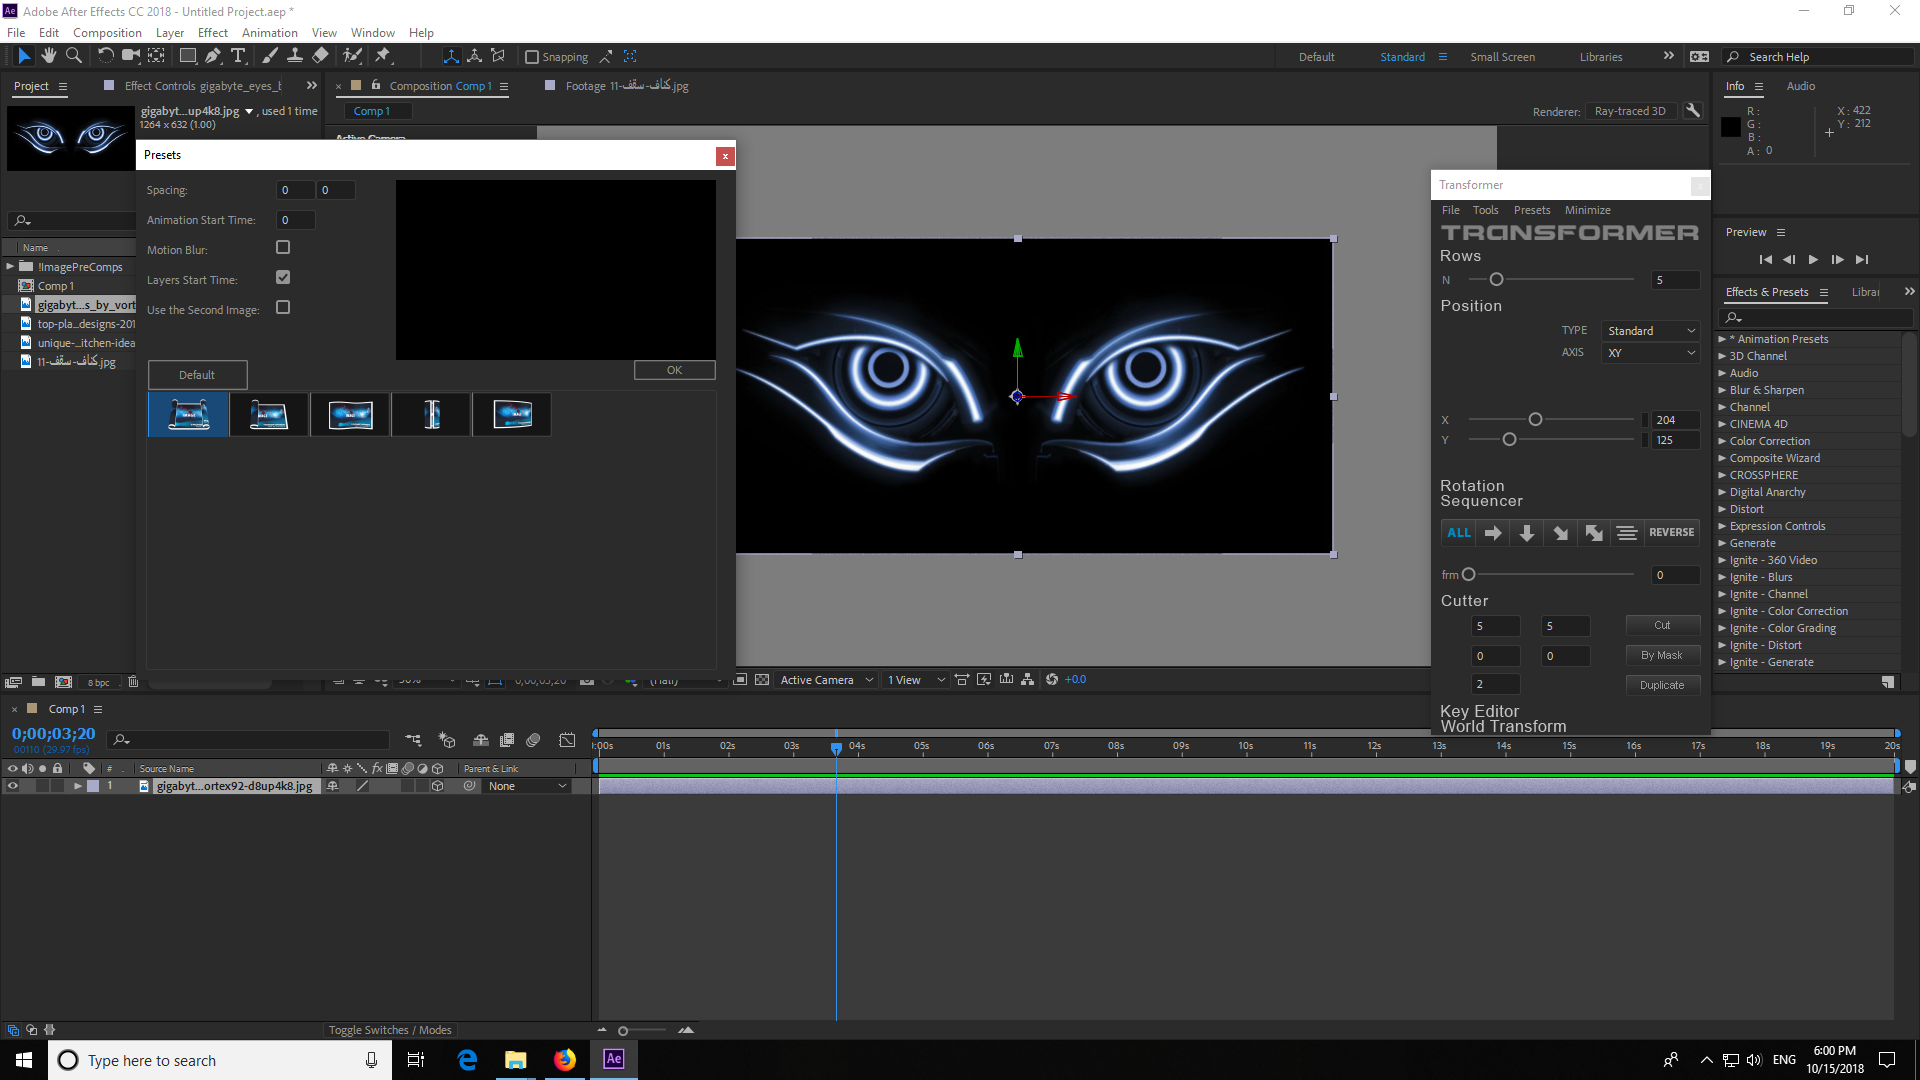Open the Composition menu
This screenshot has height=1080, width=1920.
pyautogui.click(x=107, y=33)
